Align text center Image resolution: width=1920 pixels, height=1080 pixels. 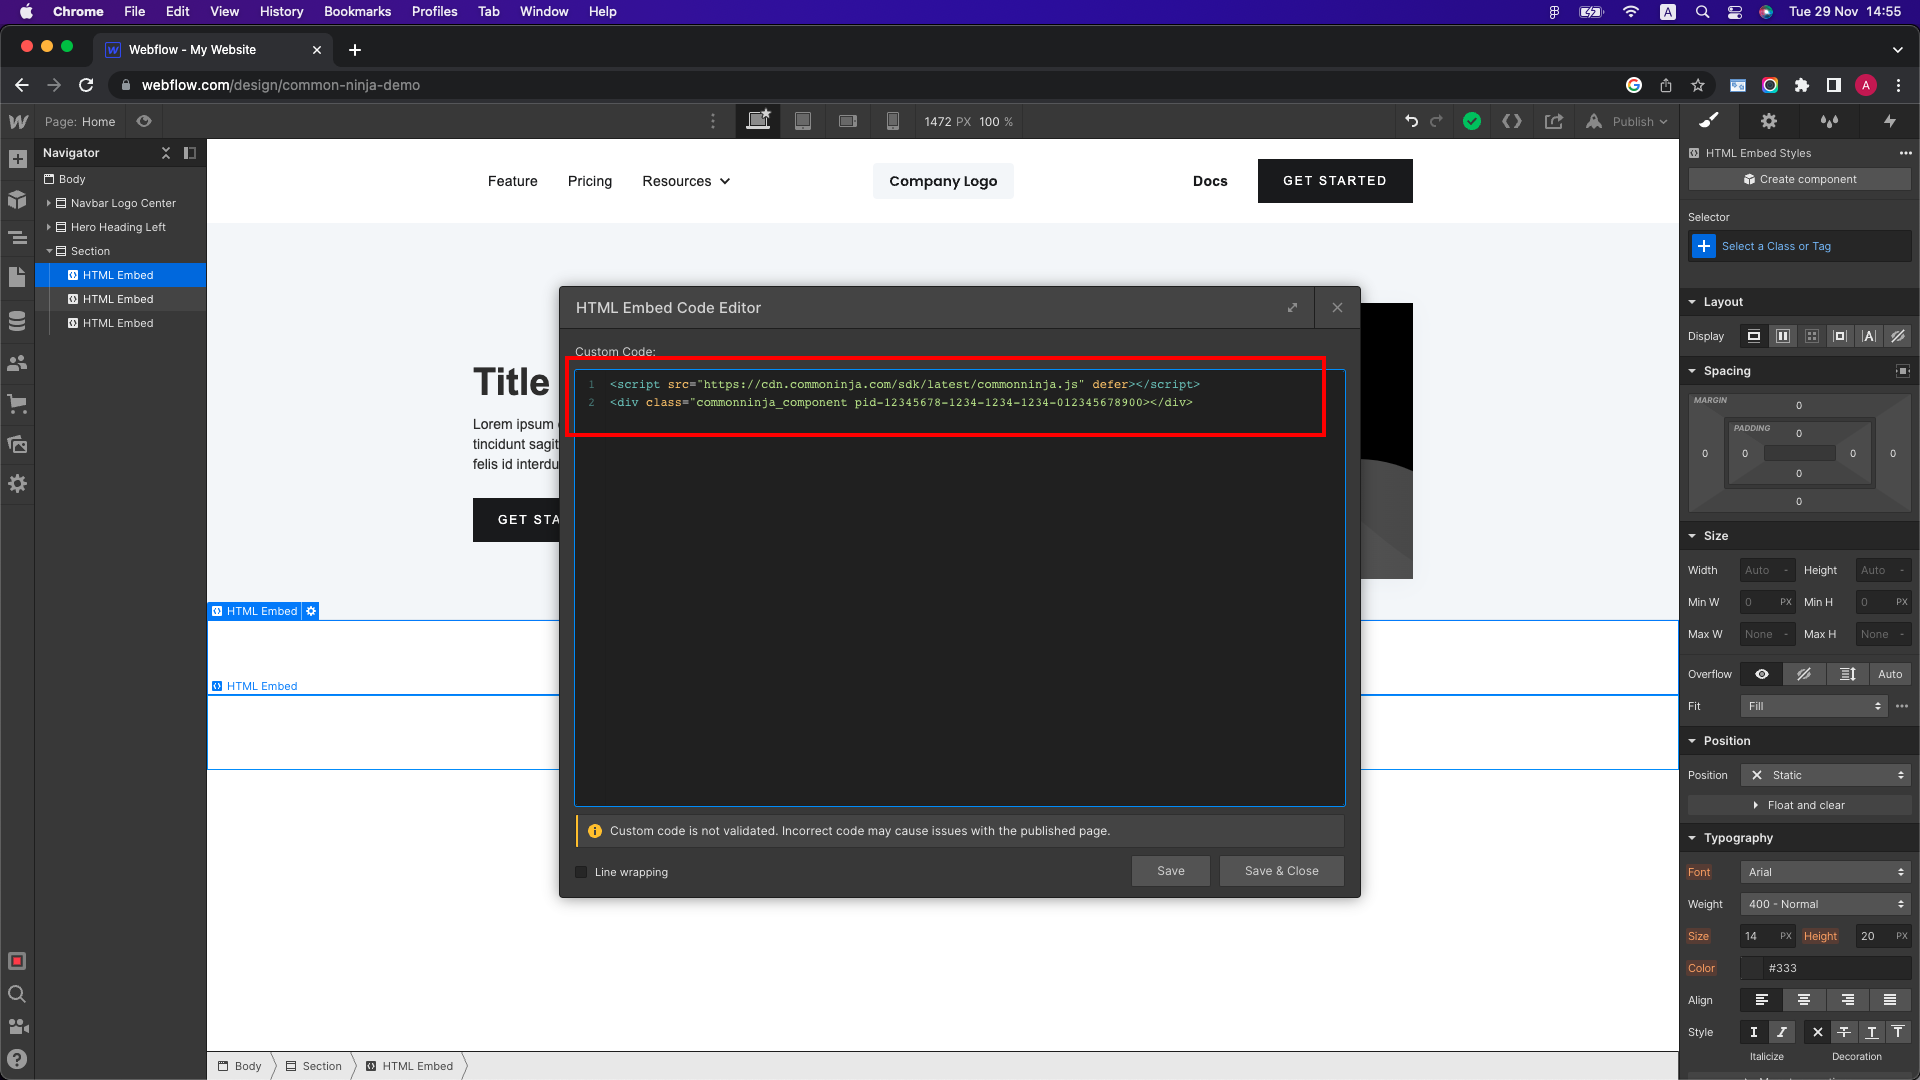coord(1804,1000)
